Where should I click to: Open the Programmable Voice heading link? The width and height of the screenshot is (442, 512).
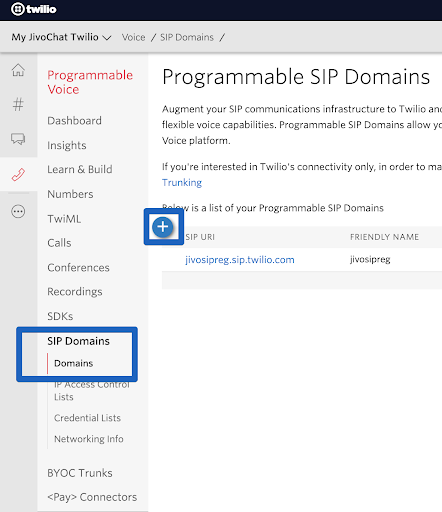coord(90,82)
